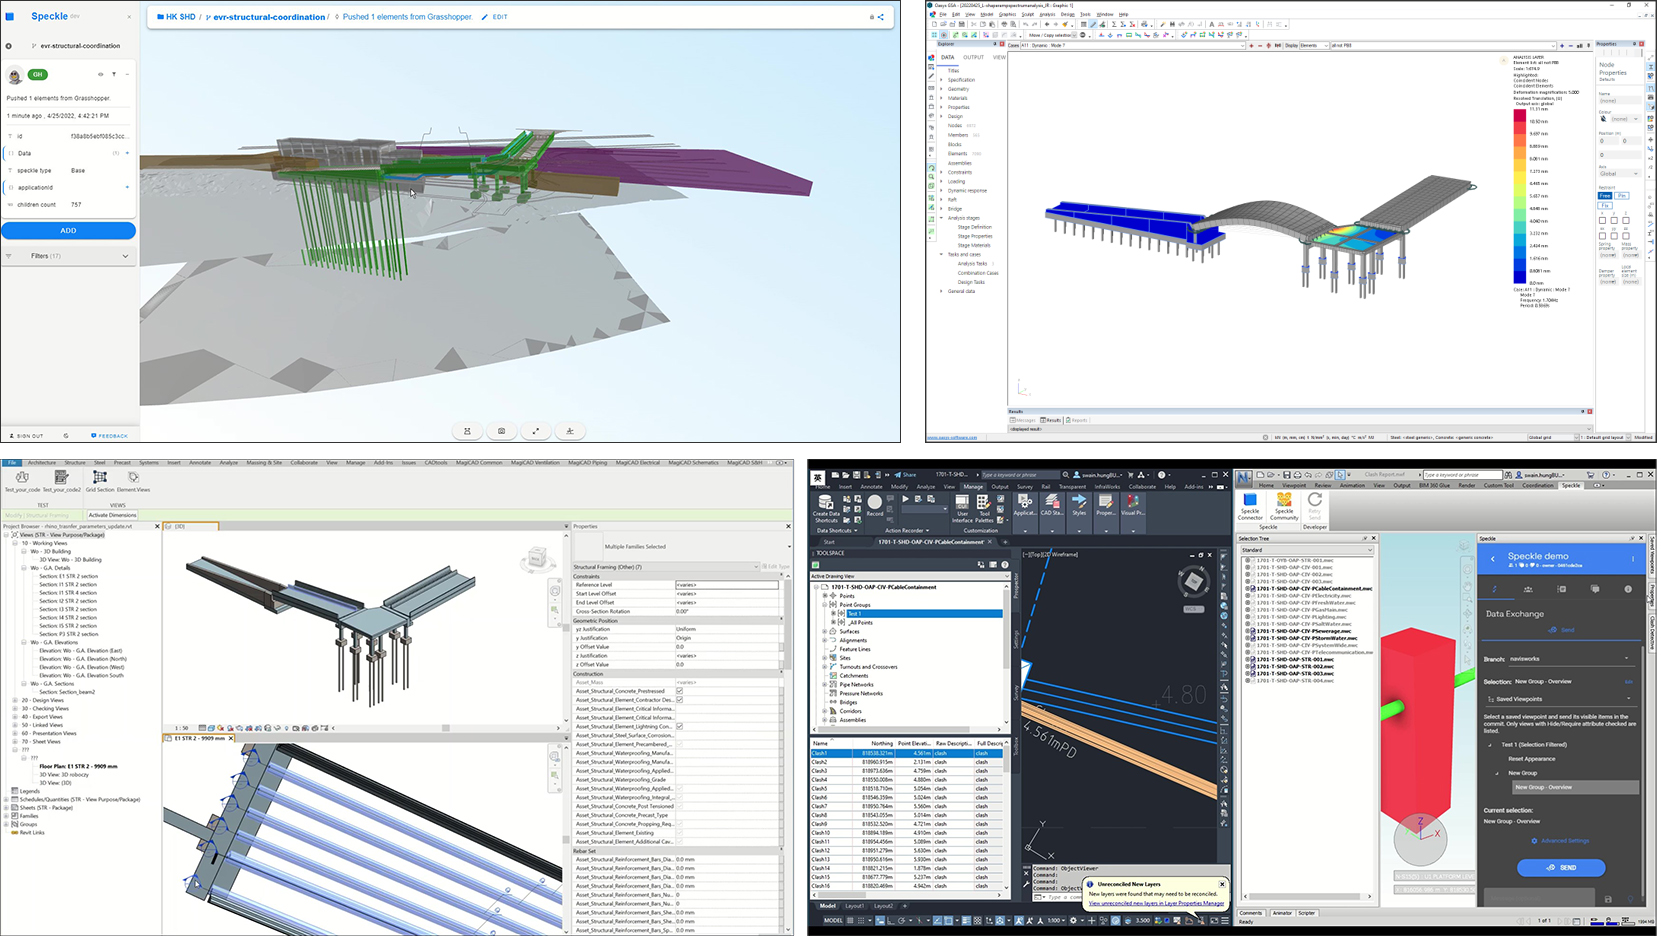Click the ViewCube compass in Civil 3D viewport
The height and width of the screenshot is (940, 1661).
(x=1194, y=582)
